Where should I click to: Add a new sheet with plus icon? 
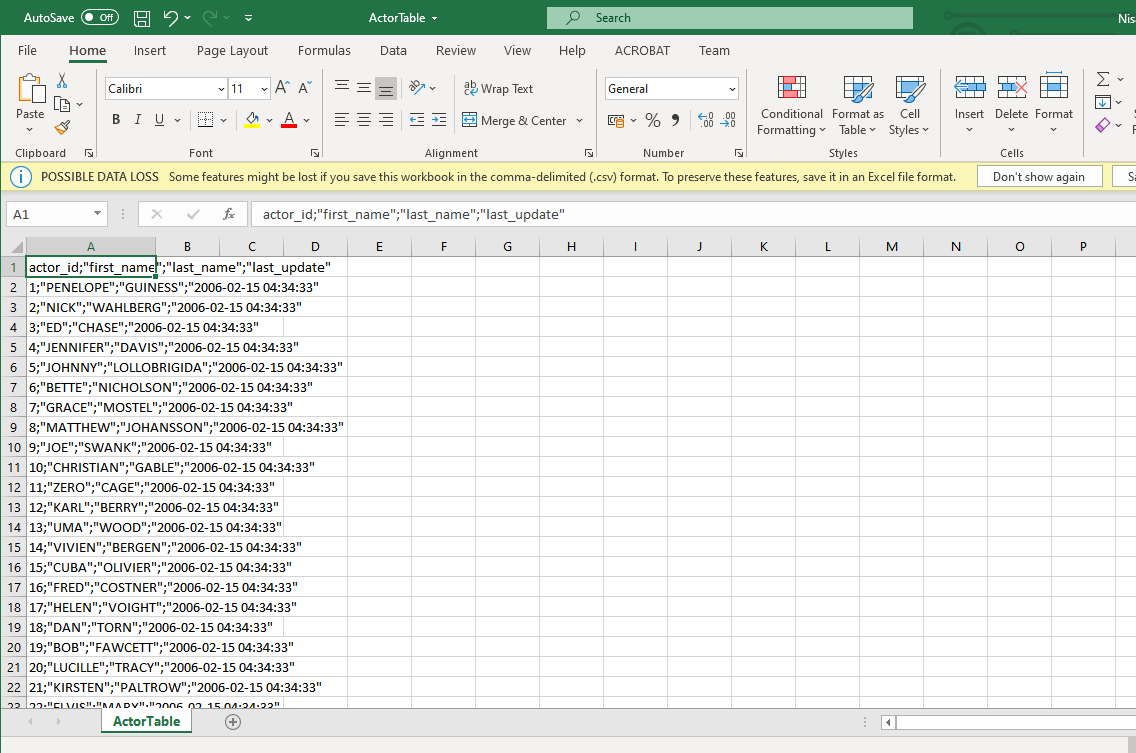(233, 722)
